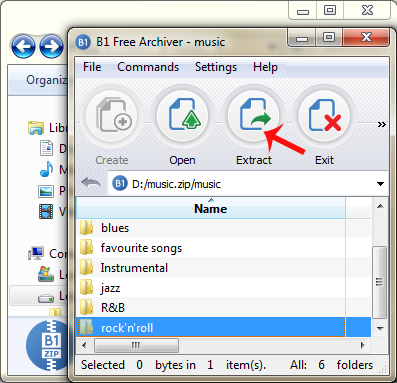This screenshot has width=397, height=383.
Task: Click Back arrow in Explorer window
Action: point(23,46)
